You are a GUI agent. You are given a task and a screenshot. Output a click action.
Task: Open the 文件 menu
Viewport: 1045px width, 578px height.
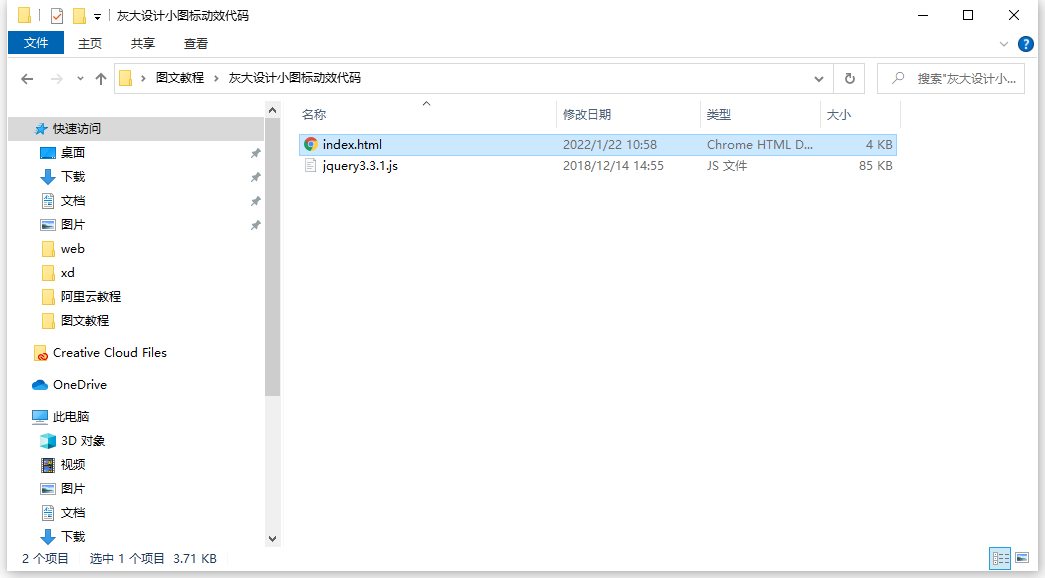click(35, 43)
